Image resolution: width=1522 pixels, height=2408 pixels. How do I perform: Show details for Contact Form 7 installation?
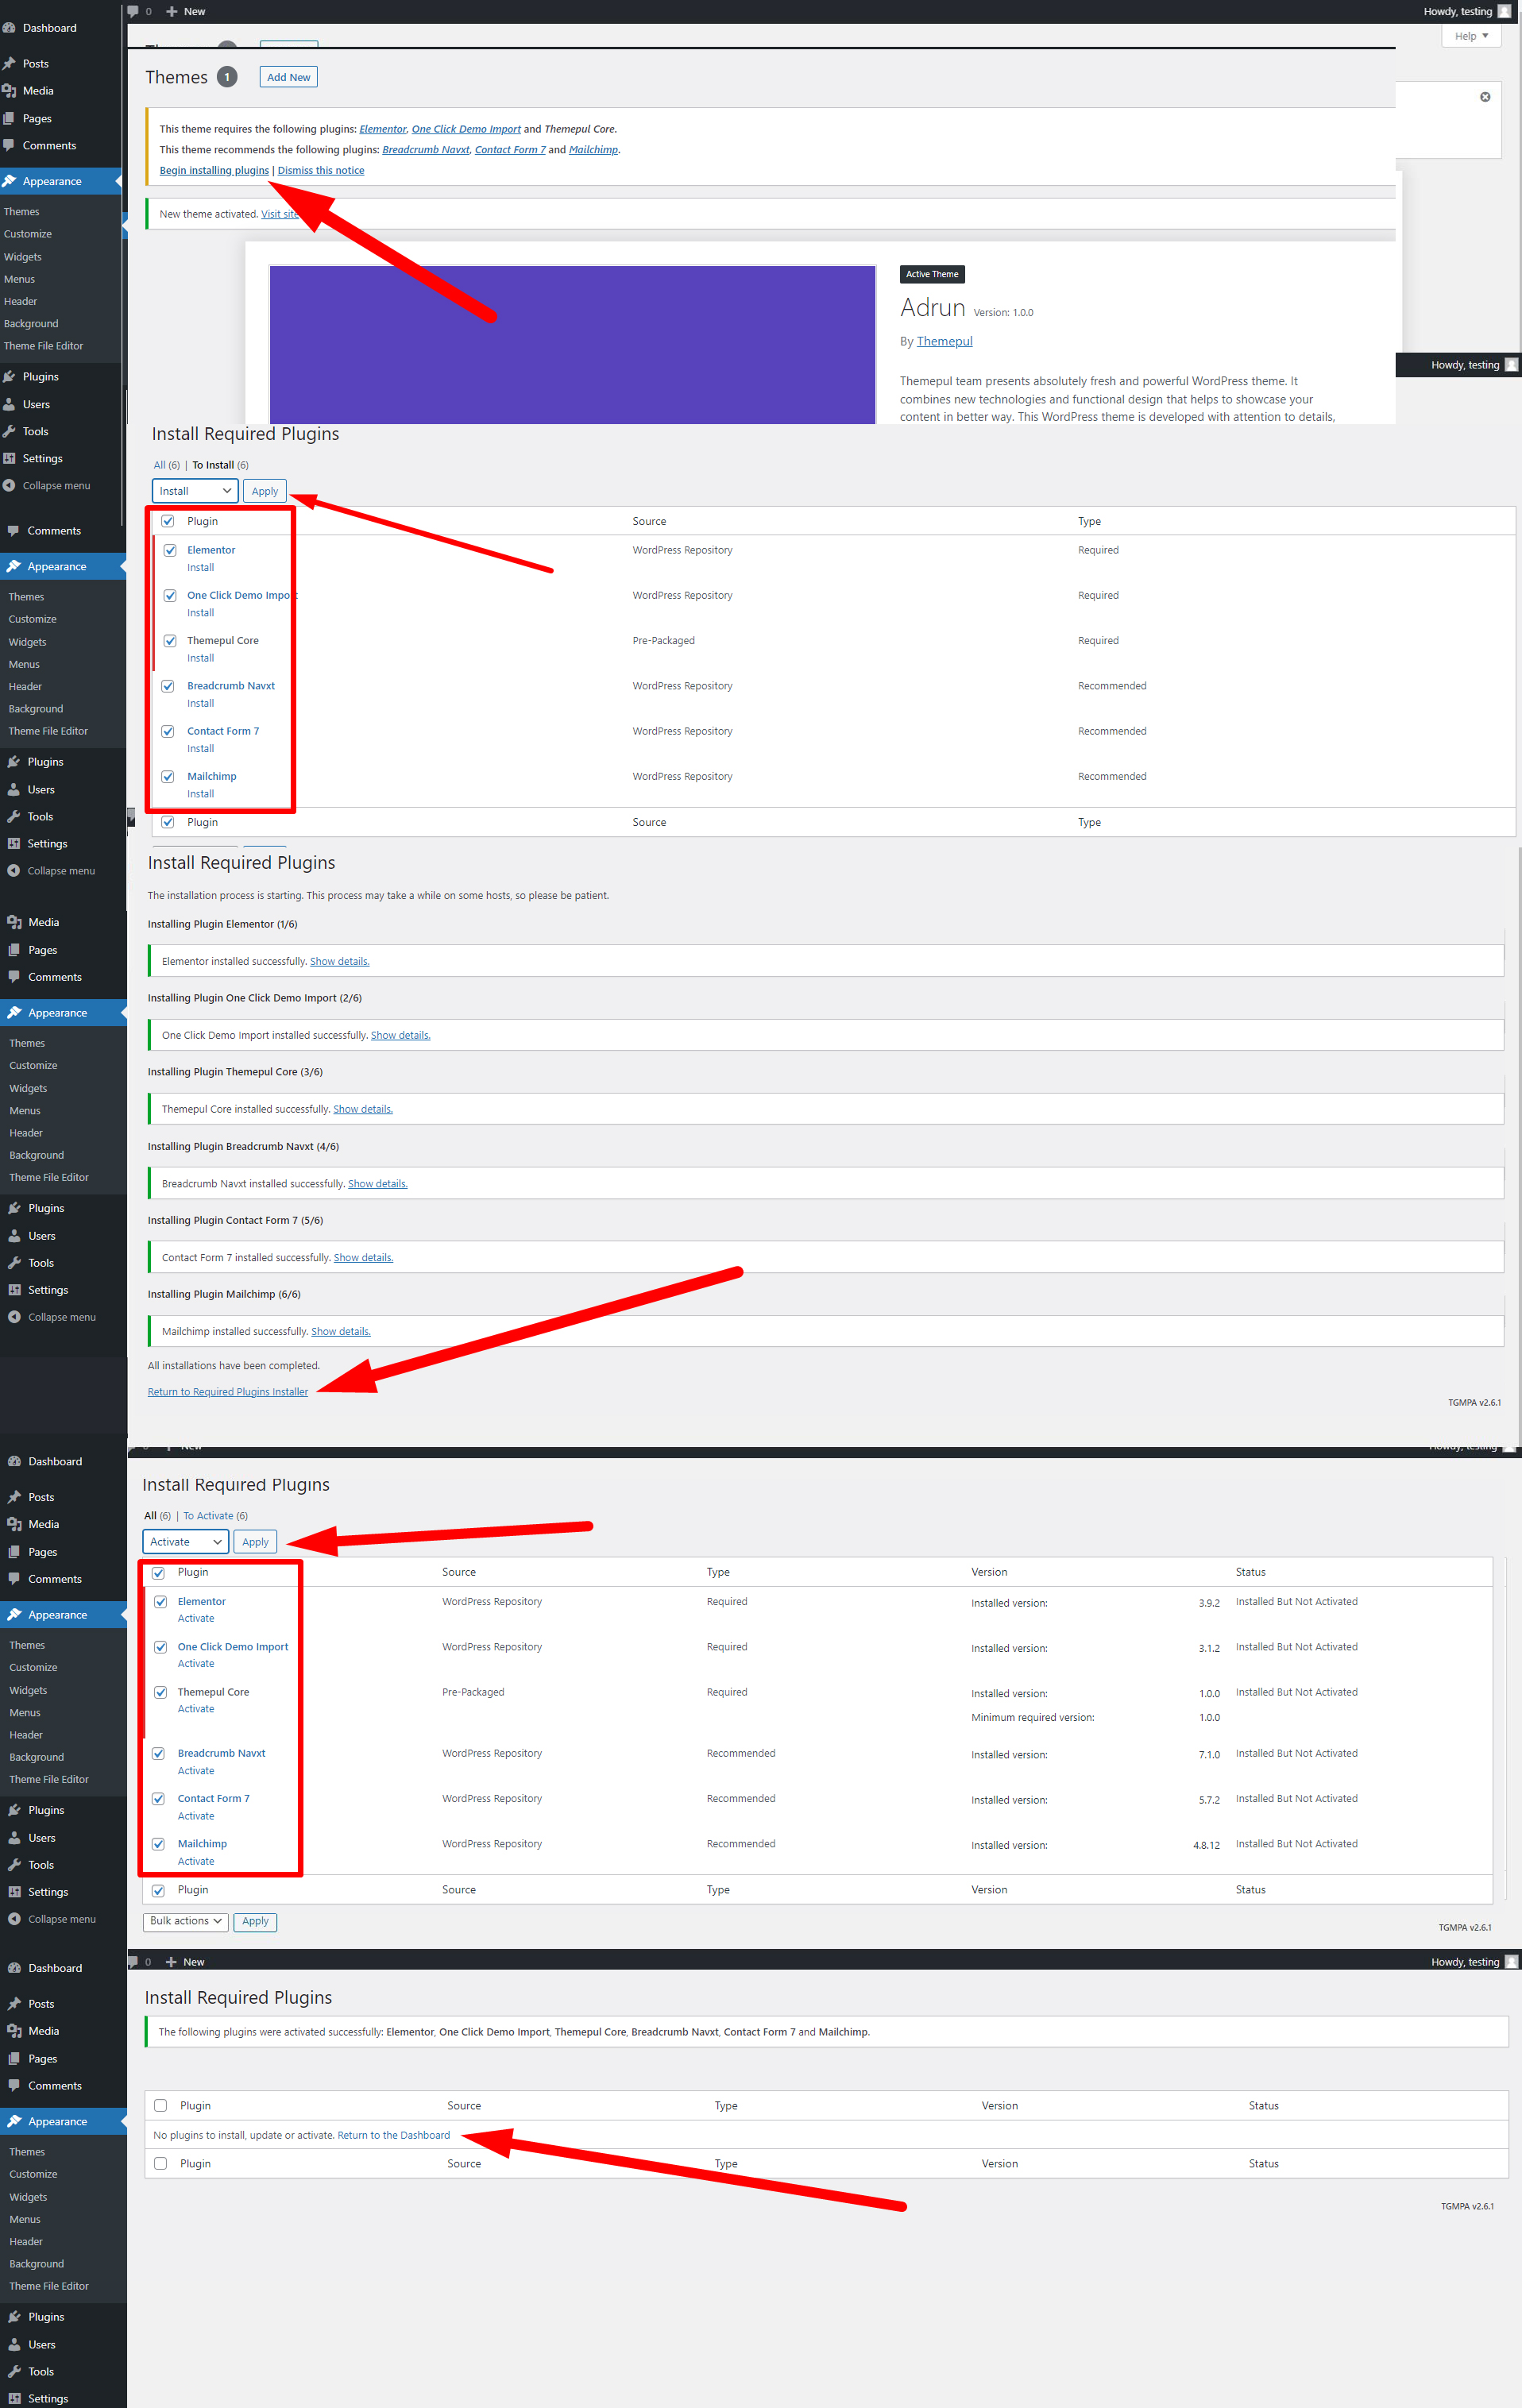363,1258
